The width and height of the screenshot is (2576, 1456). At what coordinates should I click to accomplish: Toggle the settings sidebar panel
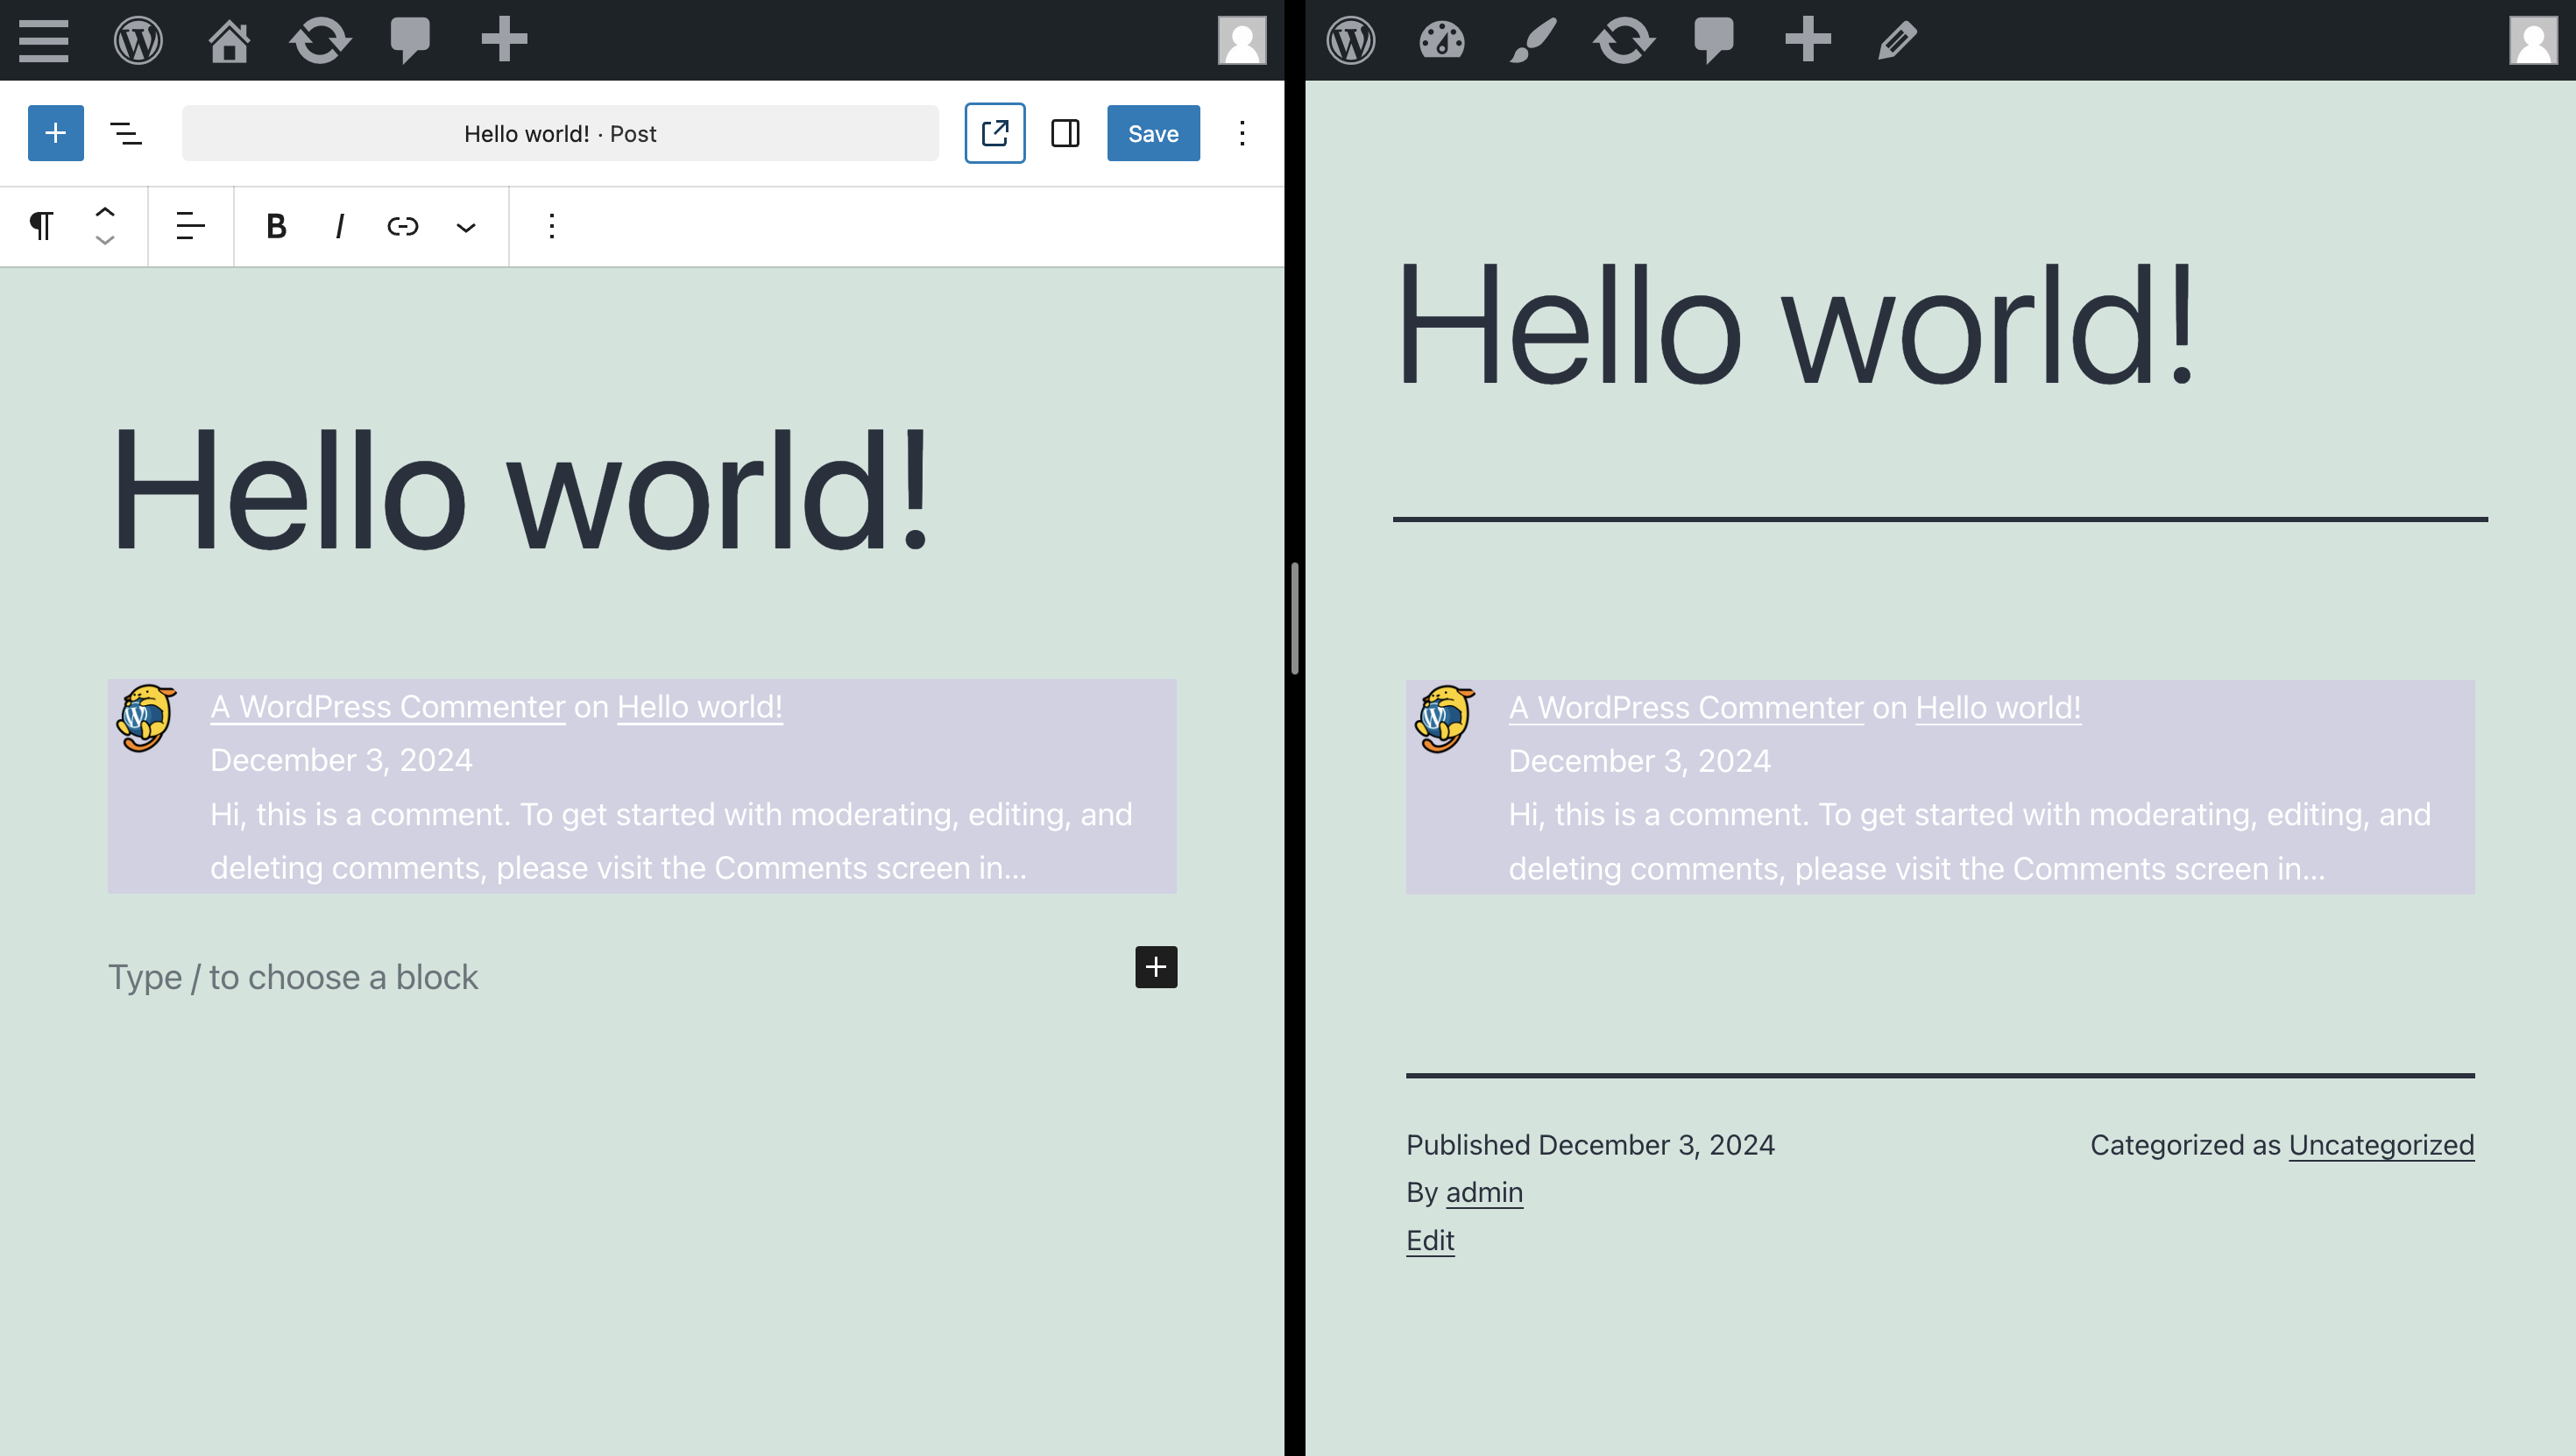[1065, 133]
